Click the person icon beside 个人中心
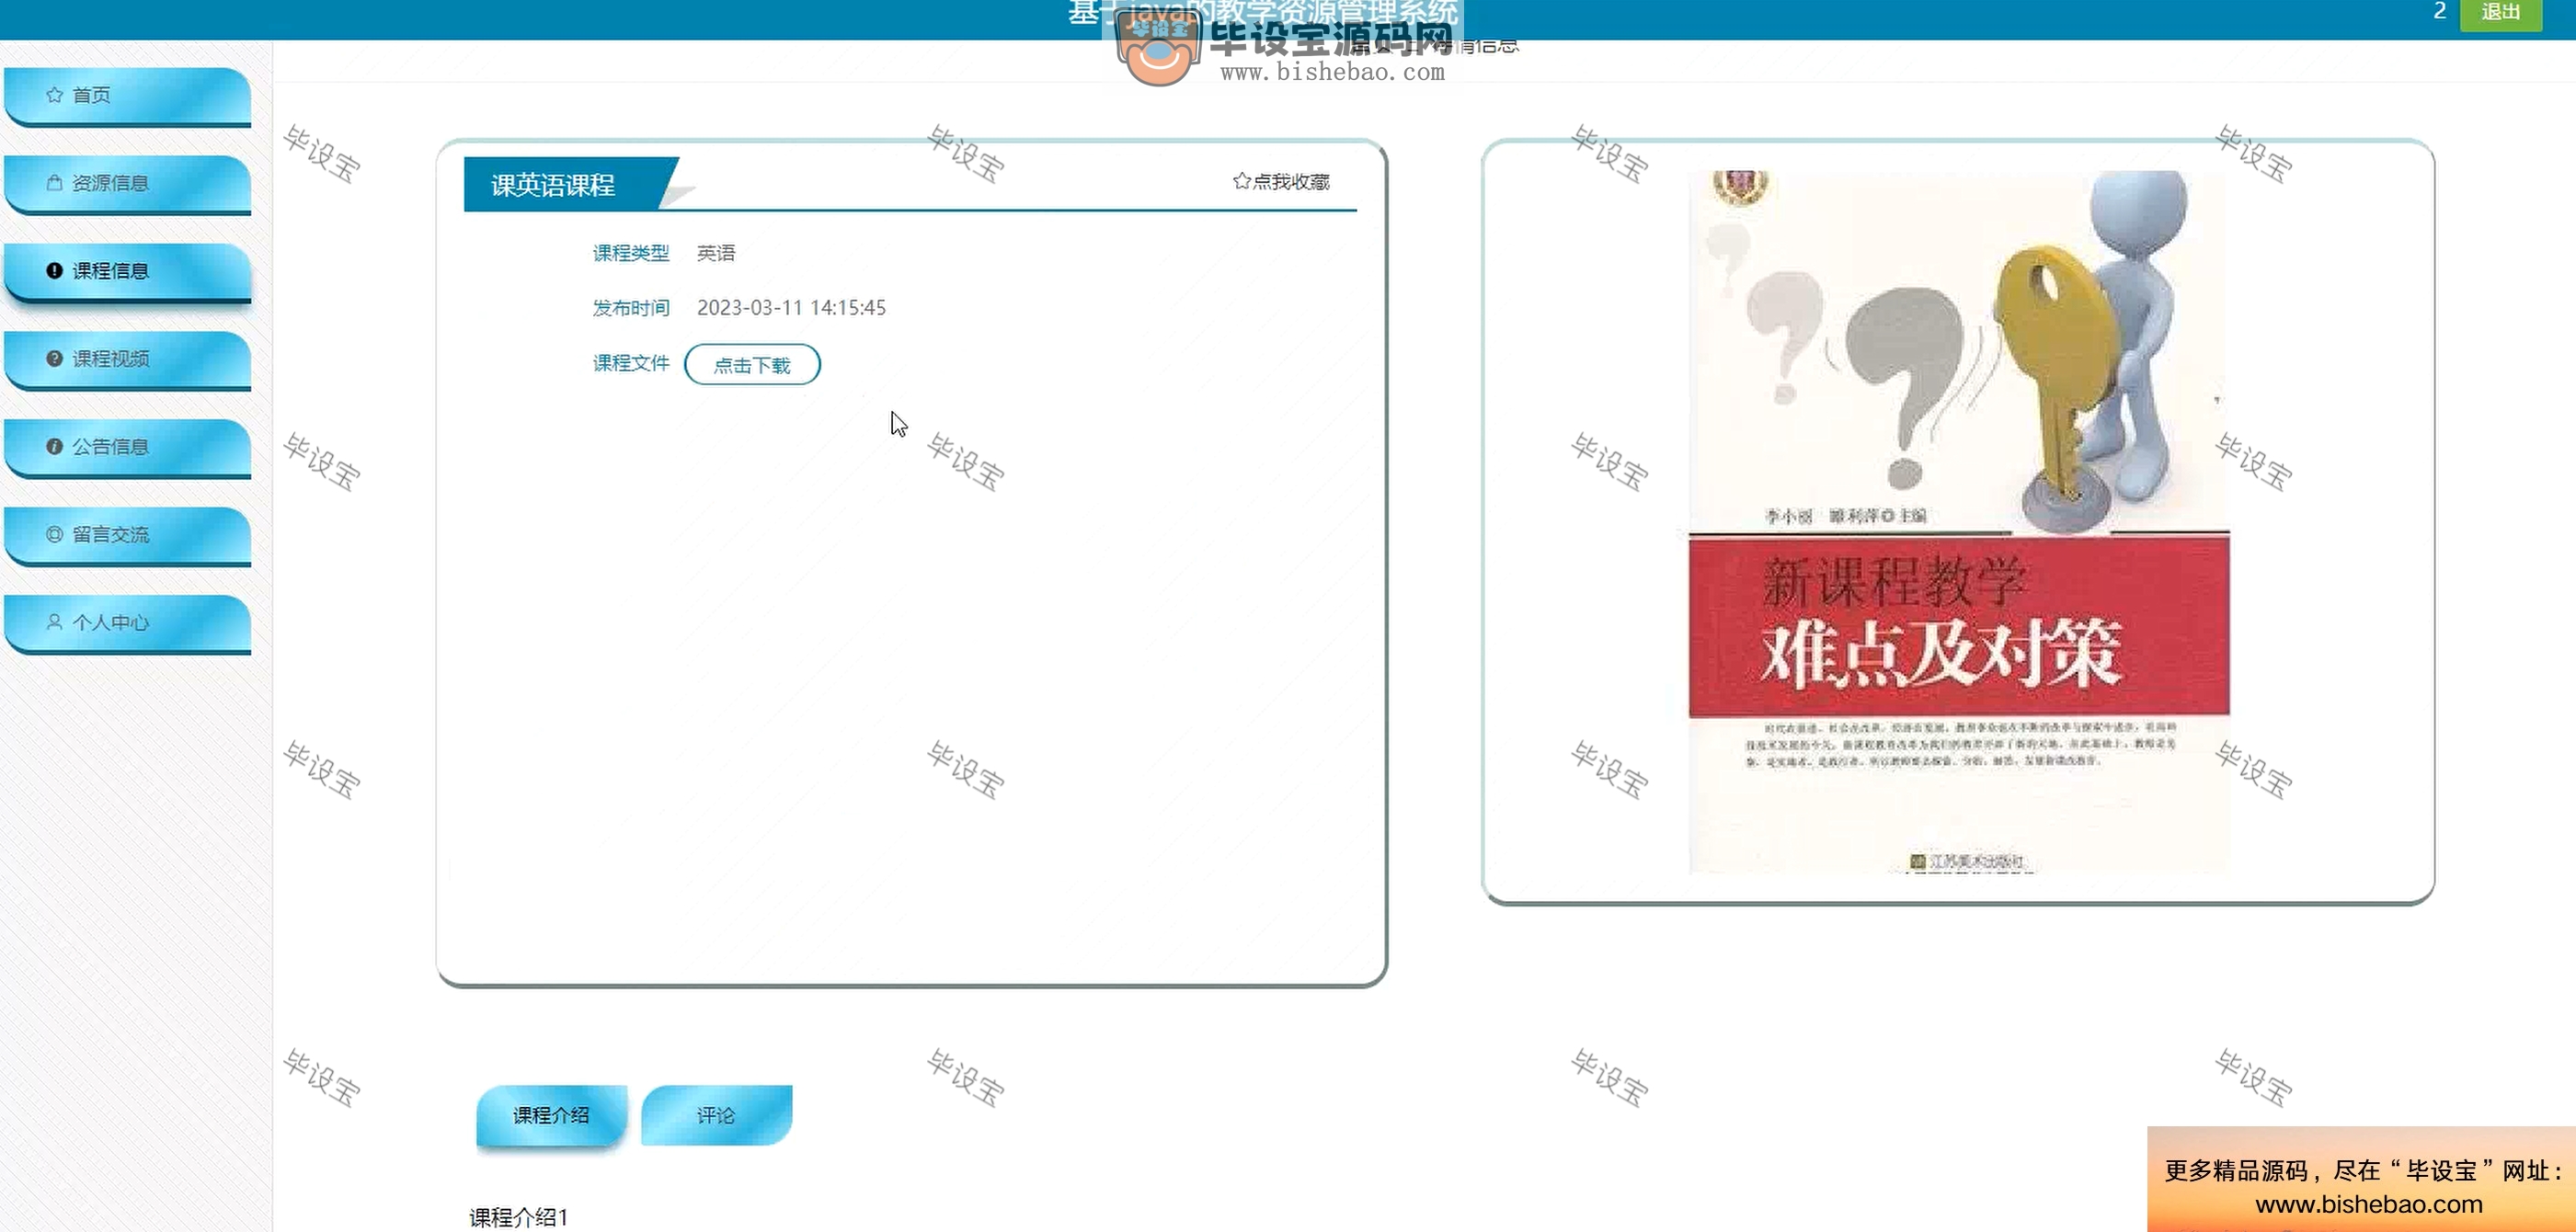The width and height of the screenshot is (2576, 1232). point(54,622)
